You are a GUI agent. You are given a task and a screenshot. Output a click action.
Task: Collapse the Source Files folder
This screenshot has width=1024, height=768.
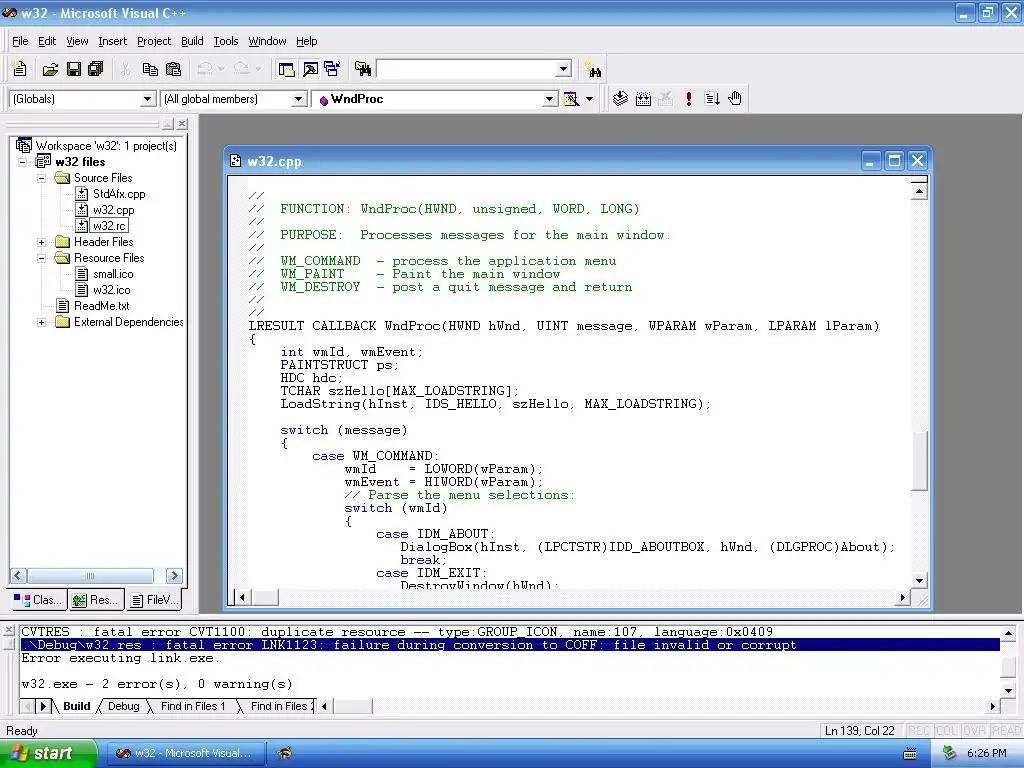(x=42, y=178)
